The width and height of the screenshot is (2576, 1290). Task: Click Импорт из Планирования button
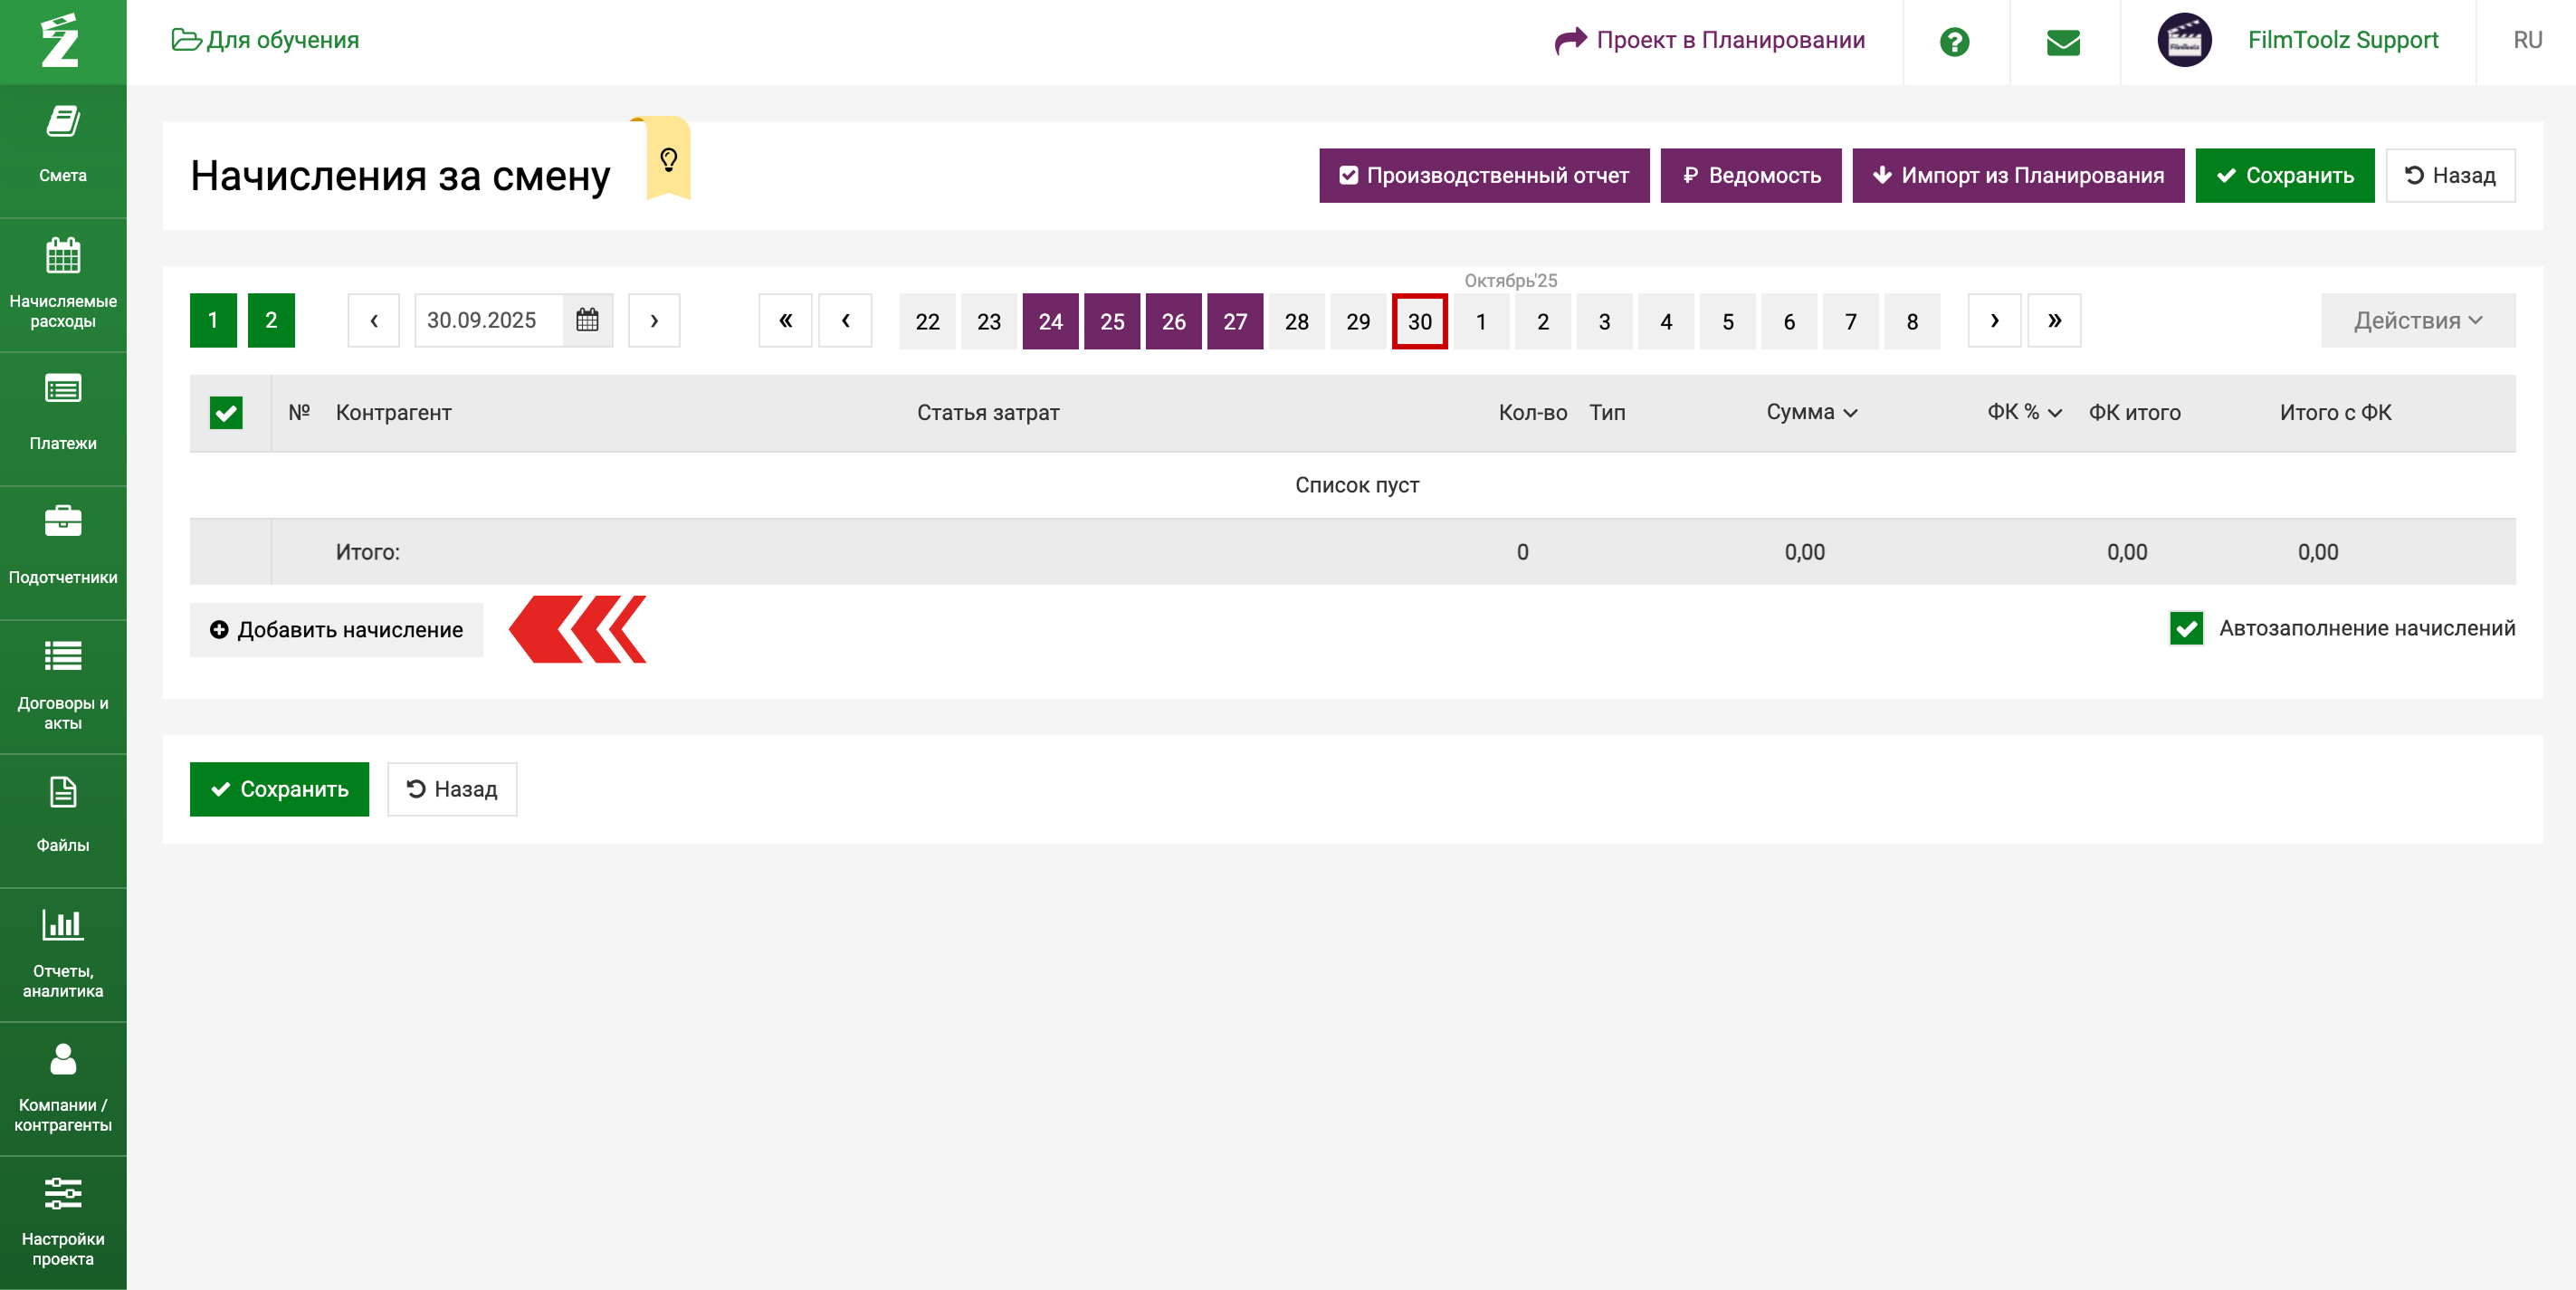coord(2017,176)
